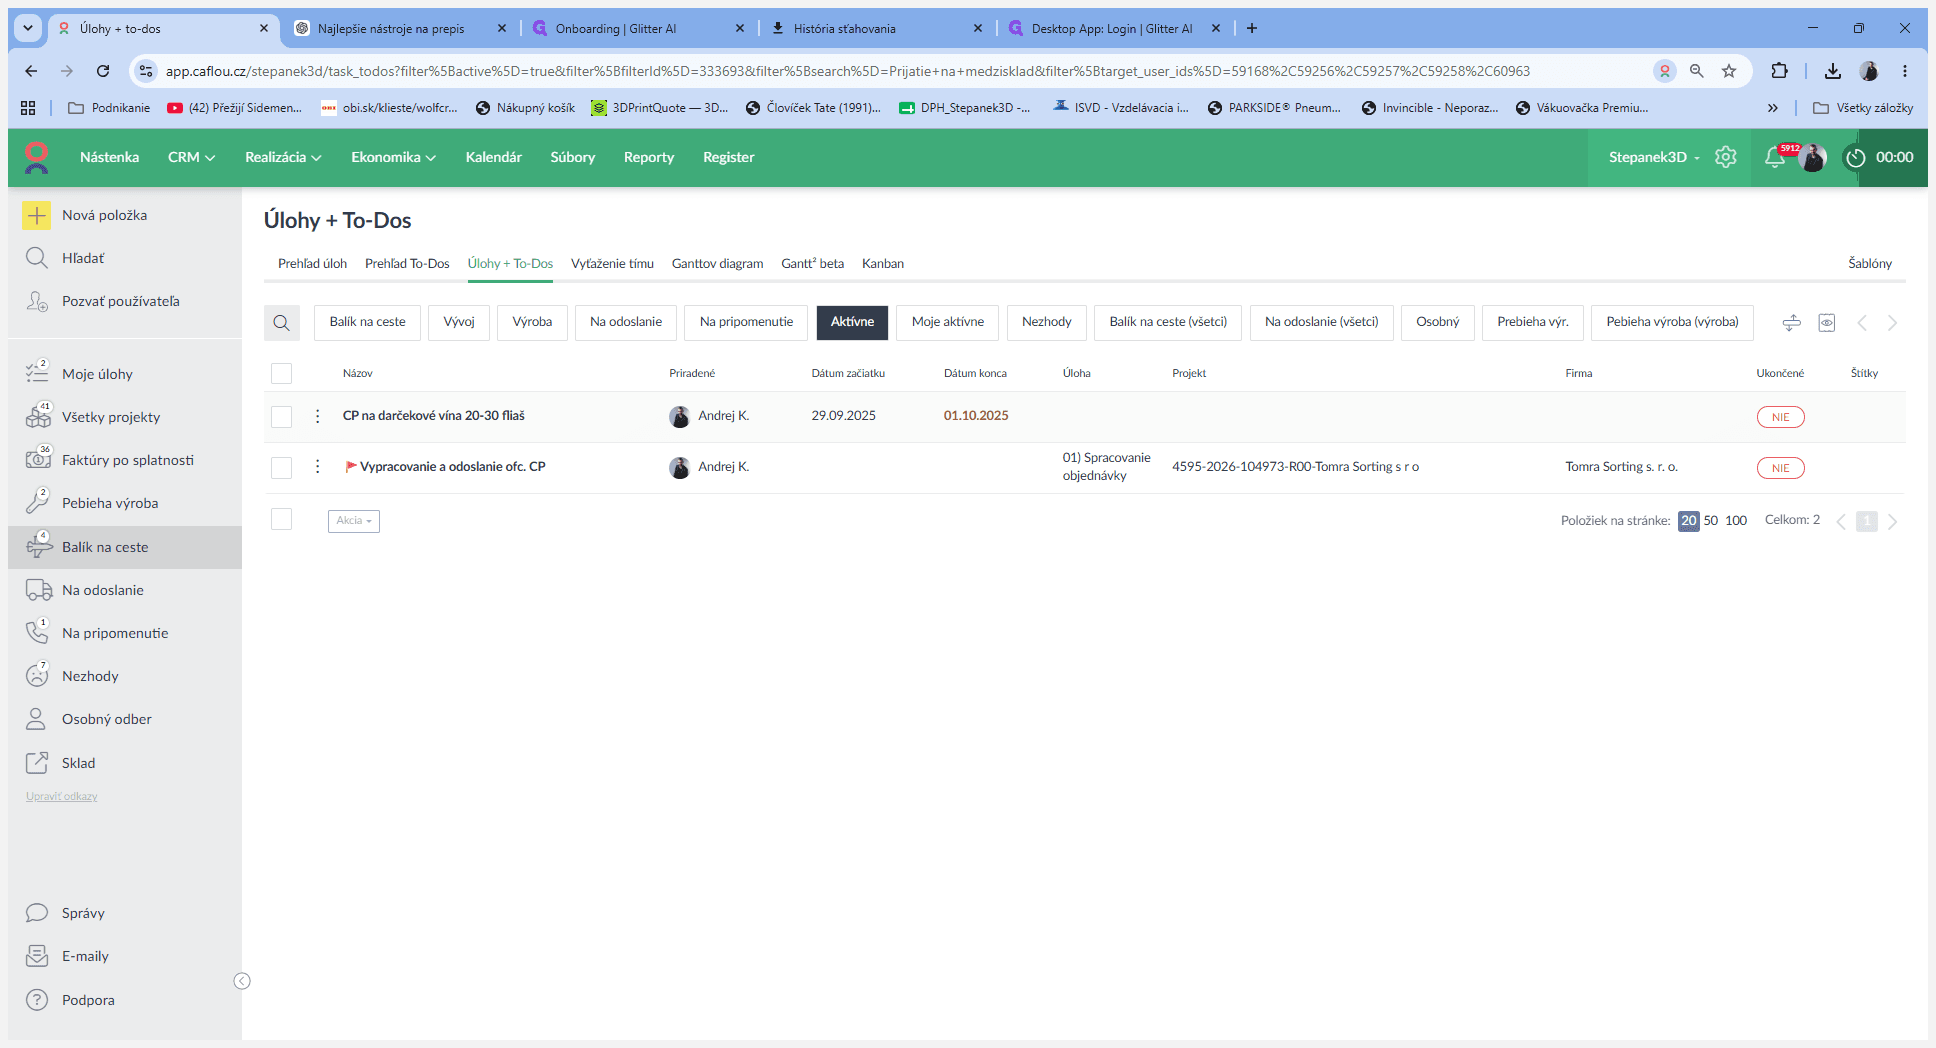The image size is (1936, 1048).
Task: Open the Šablóny link
Action: click(x=1870, y=264)
